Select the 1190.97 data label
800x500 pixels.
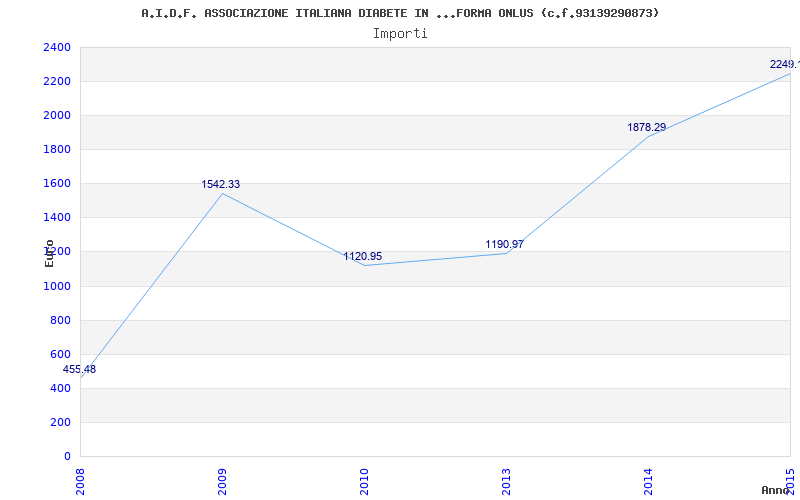[504, 244]
